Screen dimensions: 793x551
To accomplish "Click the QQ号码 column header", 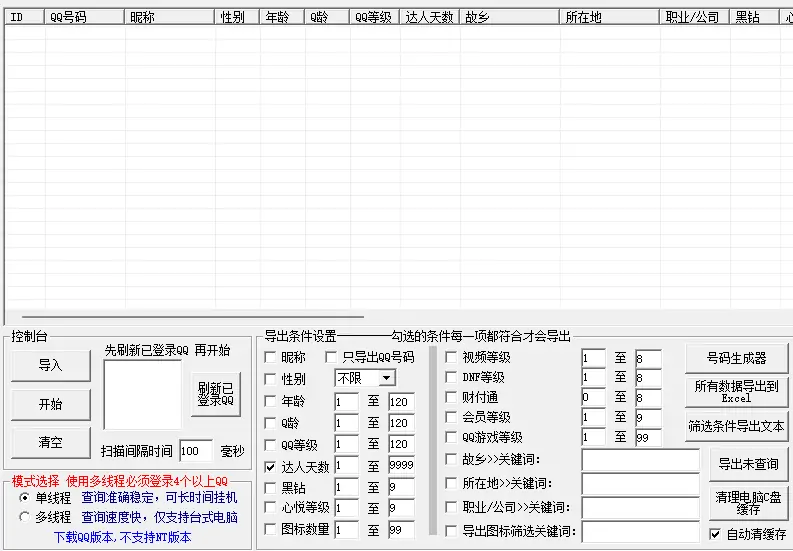I will pos(84,17).
